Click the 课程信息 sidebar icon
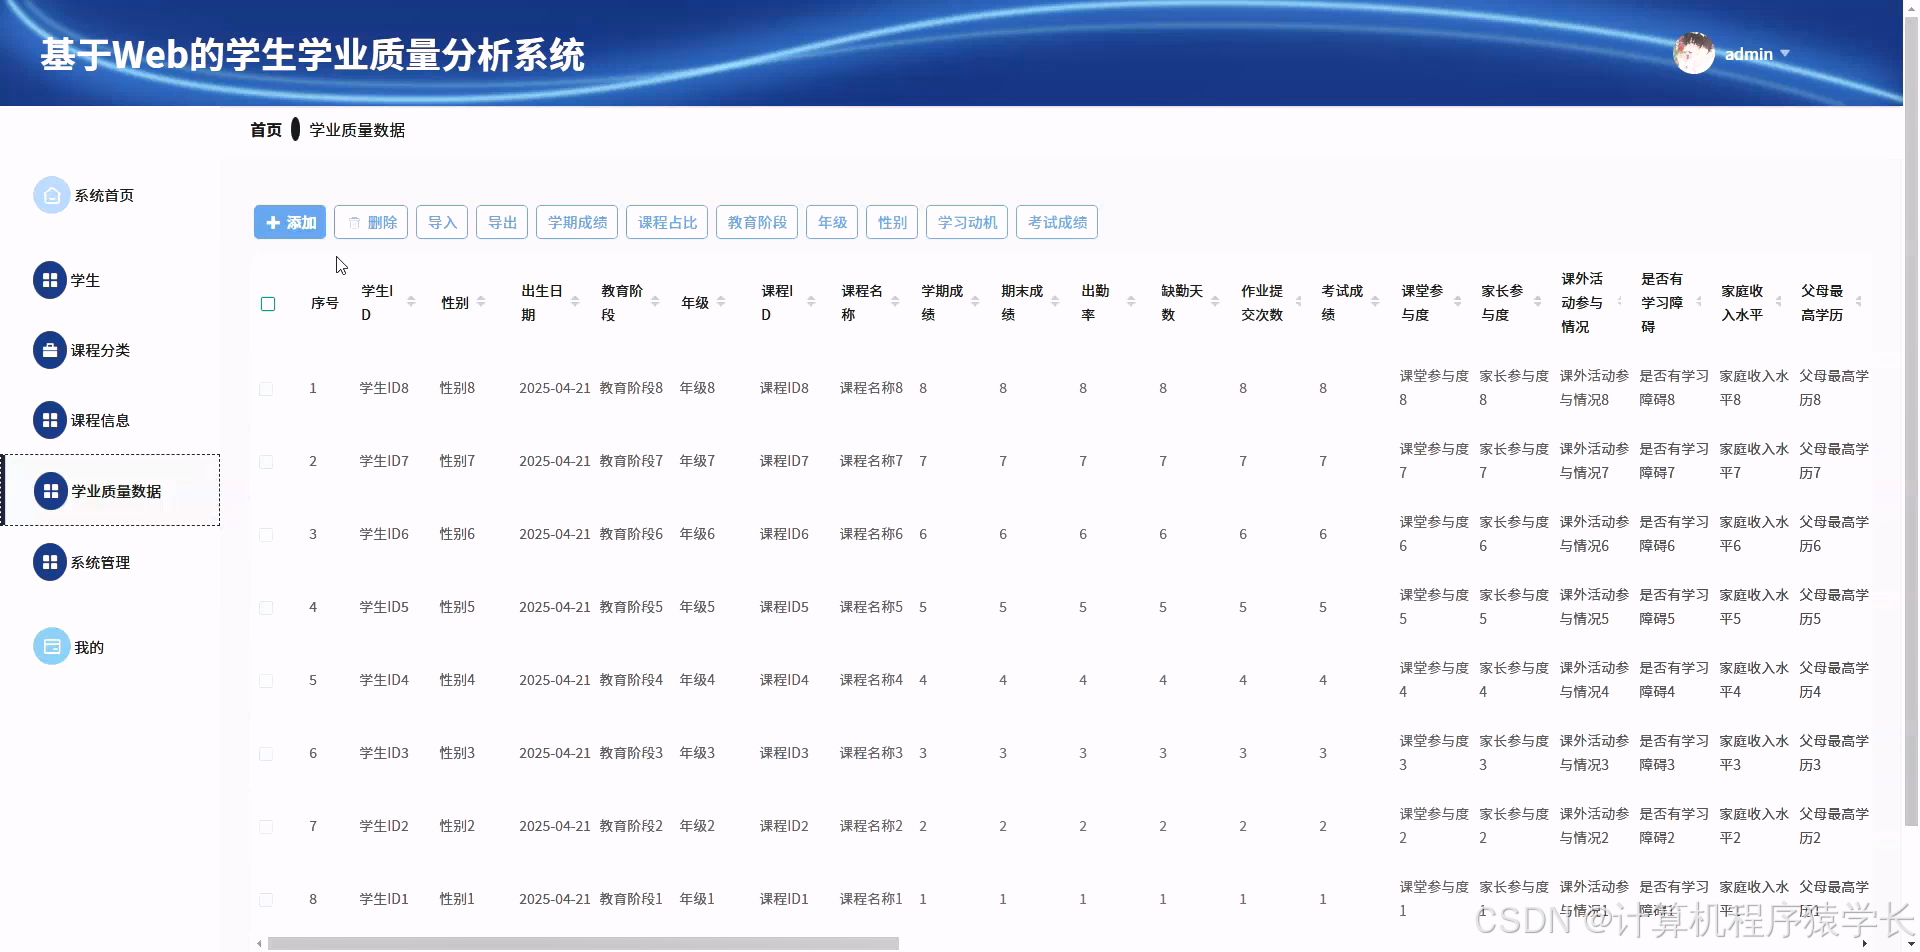The height and width of the screenshot is (952, 1920). click(50, 420)
